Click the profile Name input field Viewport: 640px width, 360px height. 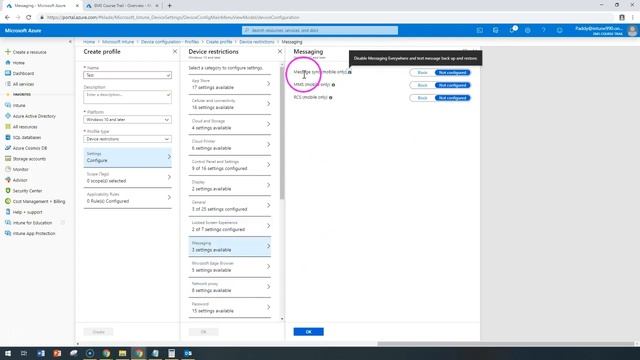(x=127, y=75)
